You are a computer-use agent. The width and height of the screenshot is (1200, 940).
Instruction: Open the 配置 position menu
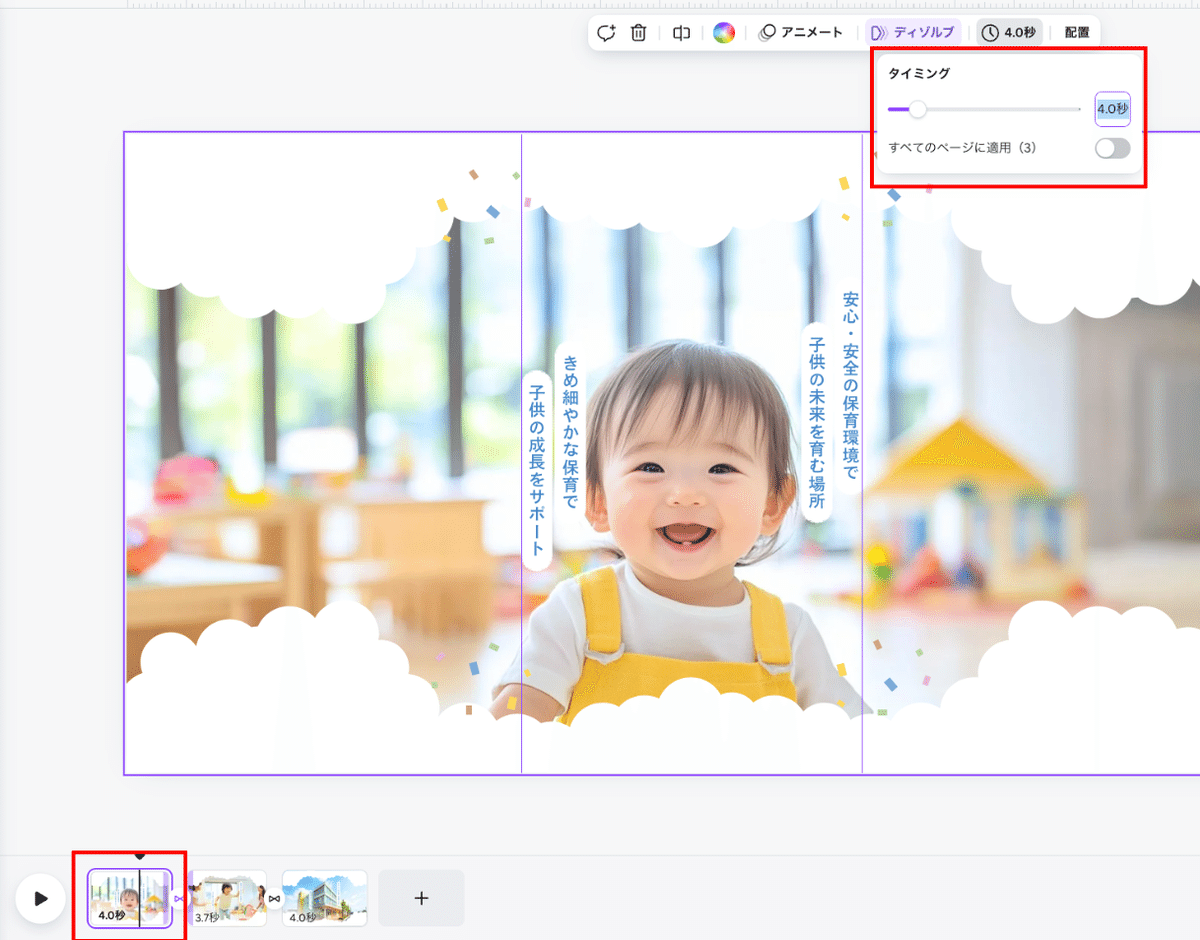tap(1077, 33)
